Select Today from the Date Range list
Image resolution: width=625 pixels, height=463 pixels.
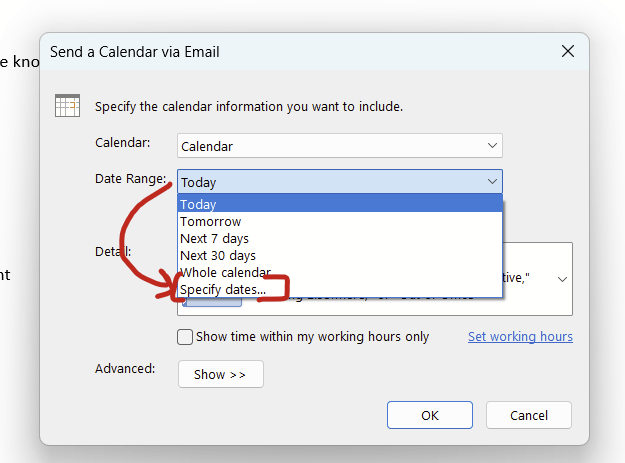[x=340, y=204]
